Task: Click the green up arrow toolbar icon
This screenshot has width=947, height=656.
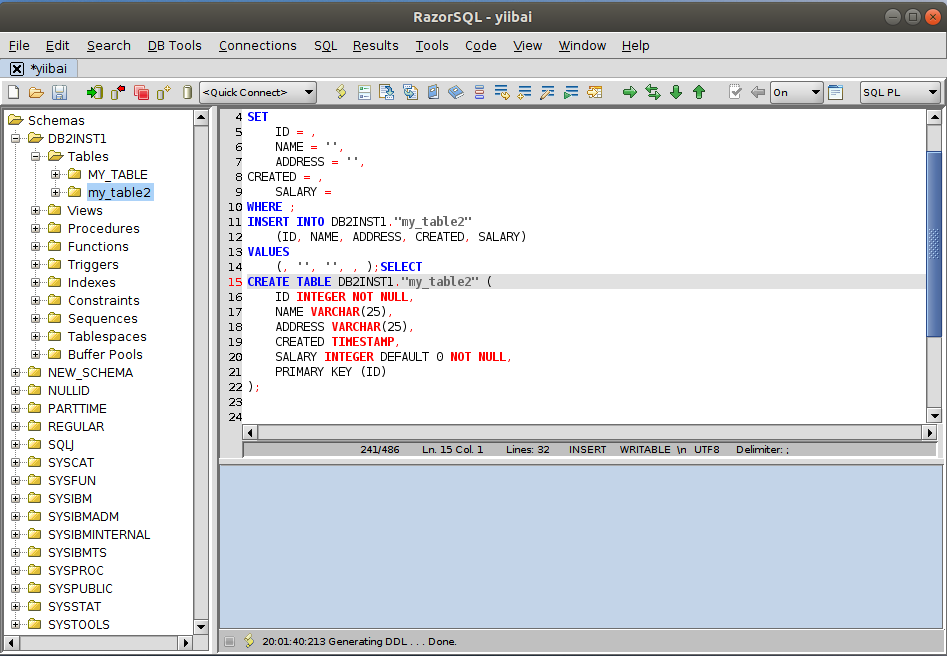Action: point(699,92)
